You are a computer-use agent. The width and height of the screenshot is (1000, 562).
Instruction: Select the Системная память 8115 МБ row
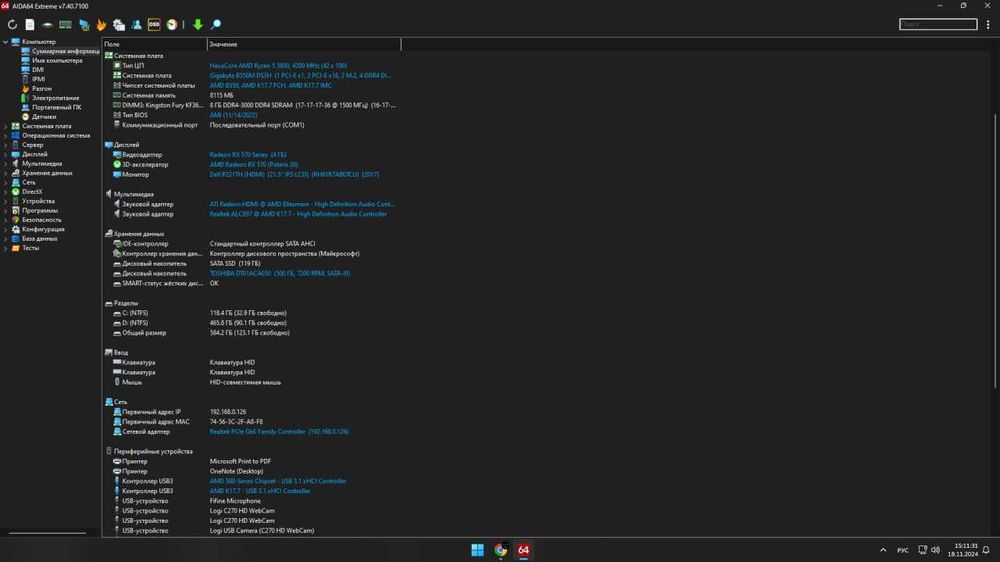[251, 96]
